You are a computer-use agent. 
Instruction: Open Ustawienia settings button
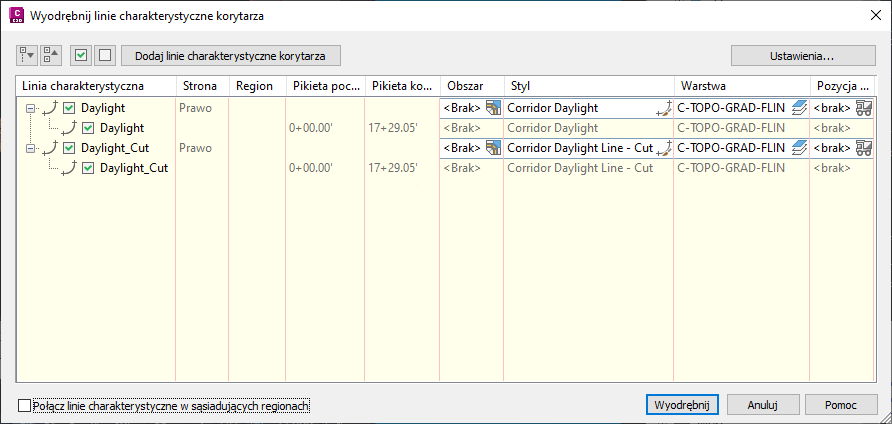coord(801,55)
